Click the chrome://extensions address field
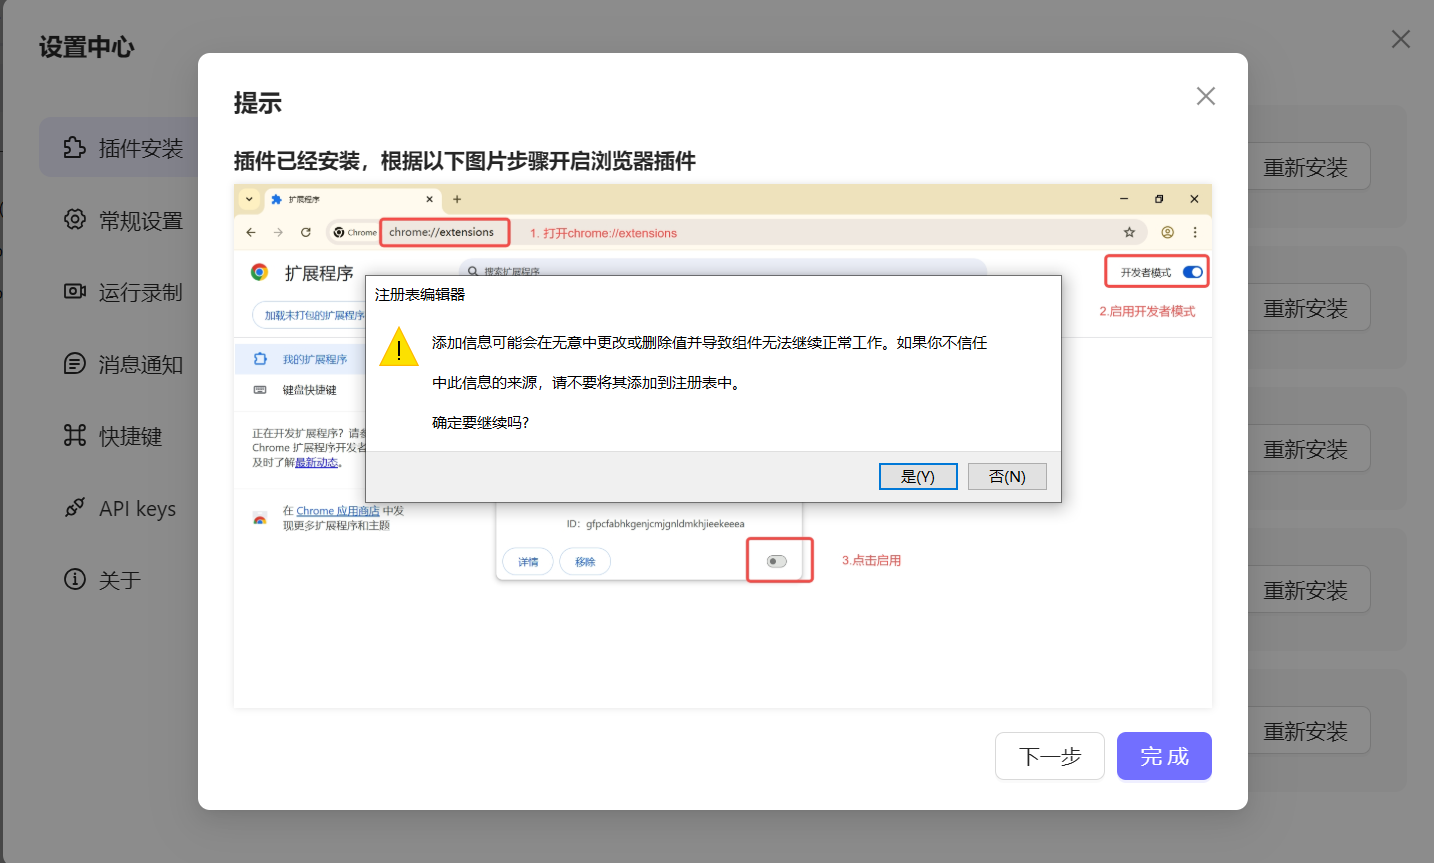The height and width of the screenshot is (863, 1434). [x=442, y=232]
